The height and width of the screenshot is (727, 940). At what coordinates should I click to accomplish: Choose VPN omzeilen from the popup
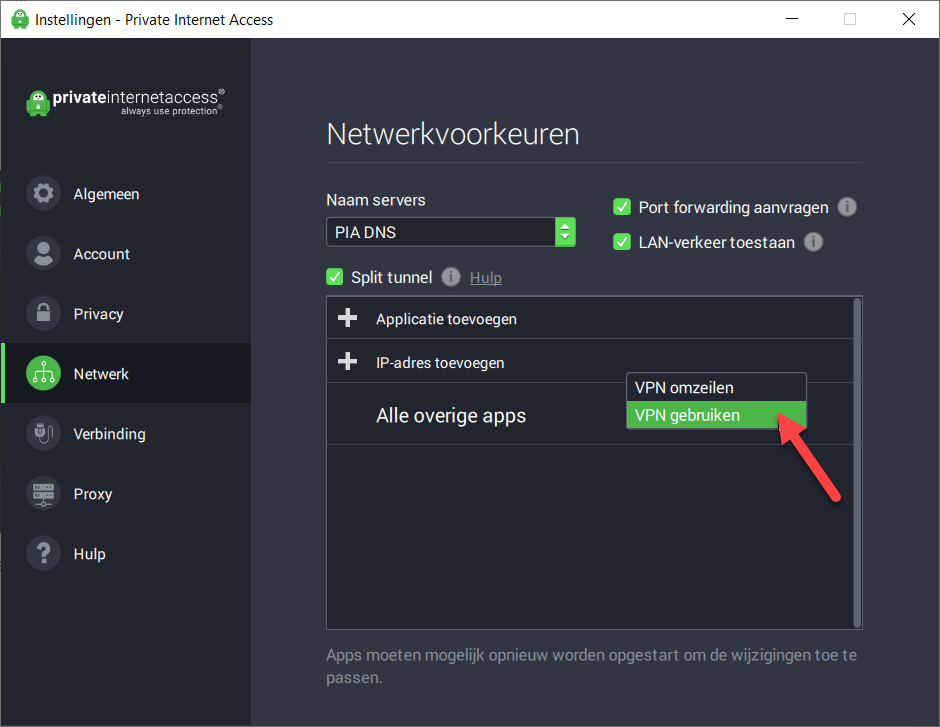point(716,388)
